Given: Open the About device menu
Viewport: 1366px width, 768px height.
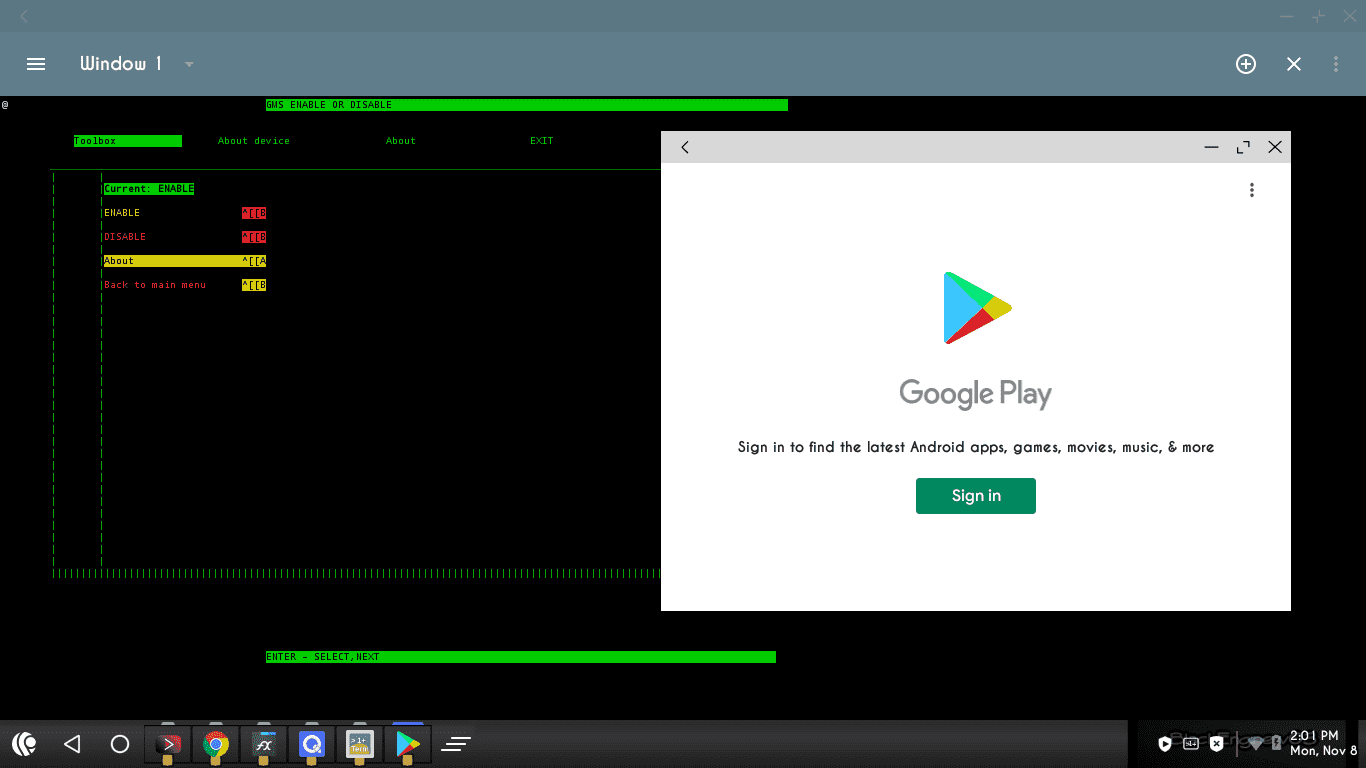Looking at the screenshot, I should coord(254,141).
